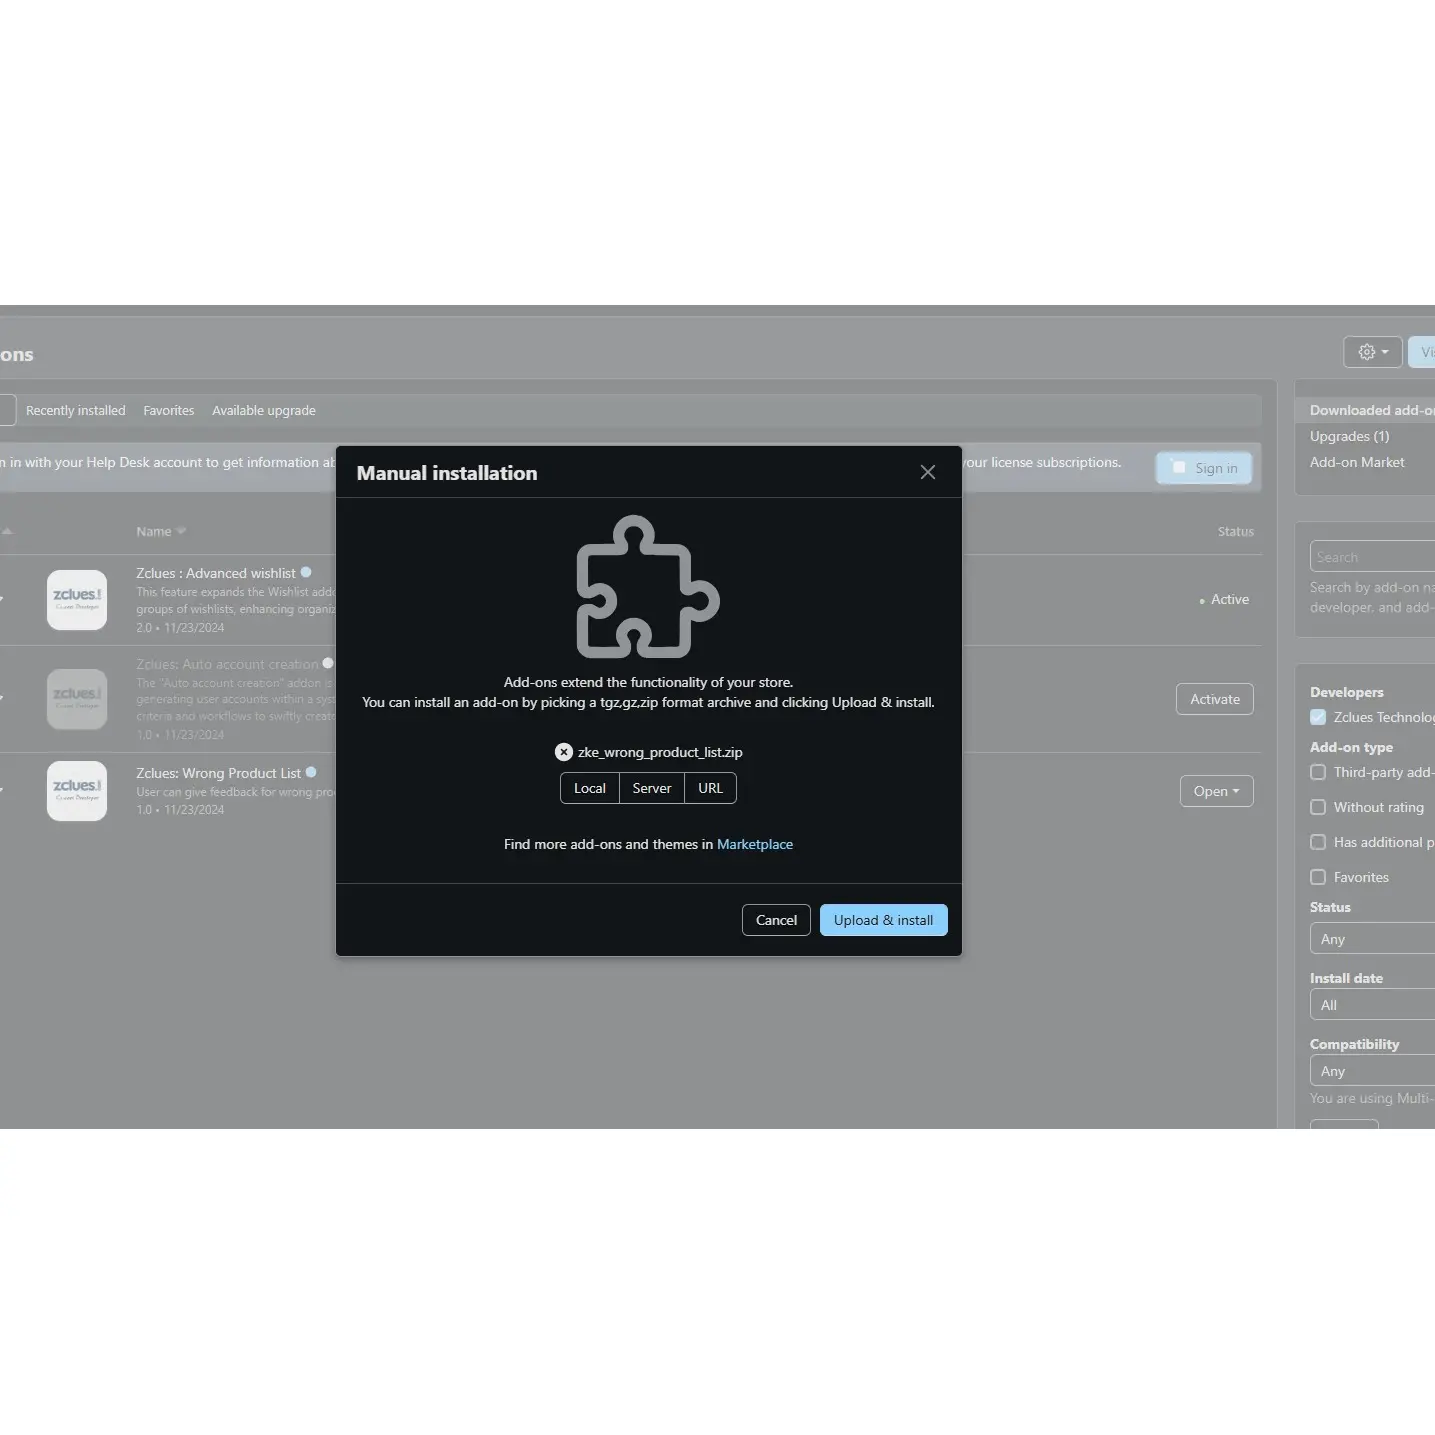Open the Install date dropdown
Screen dimensions: 1435x1435
(1372, 1005)
